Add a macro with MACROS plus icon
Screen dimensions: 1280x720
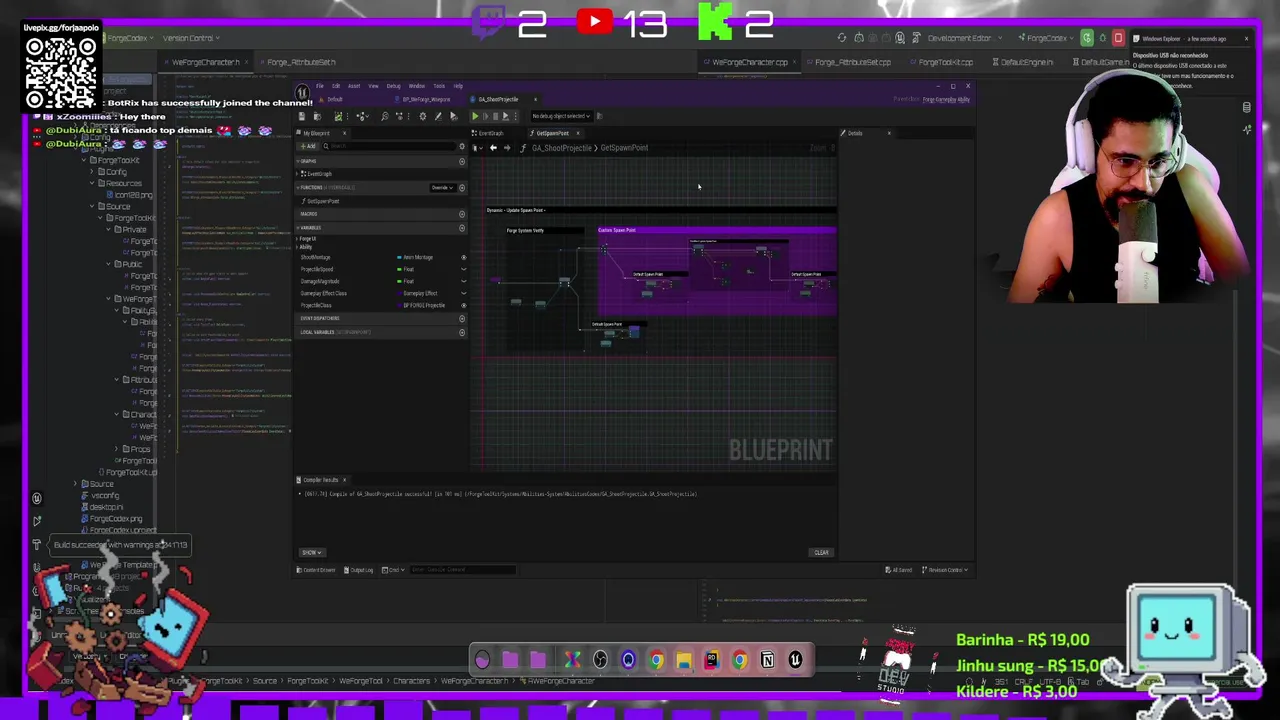tap(462, 214)
